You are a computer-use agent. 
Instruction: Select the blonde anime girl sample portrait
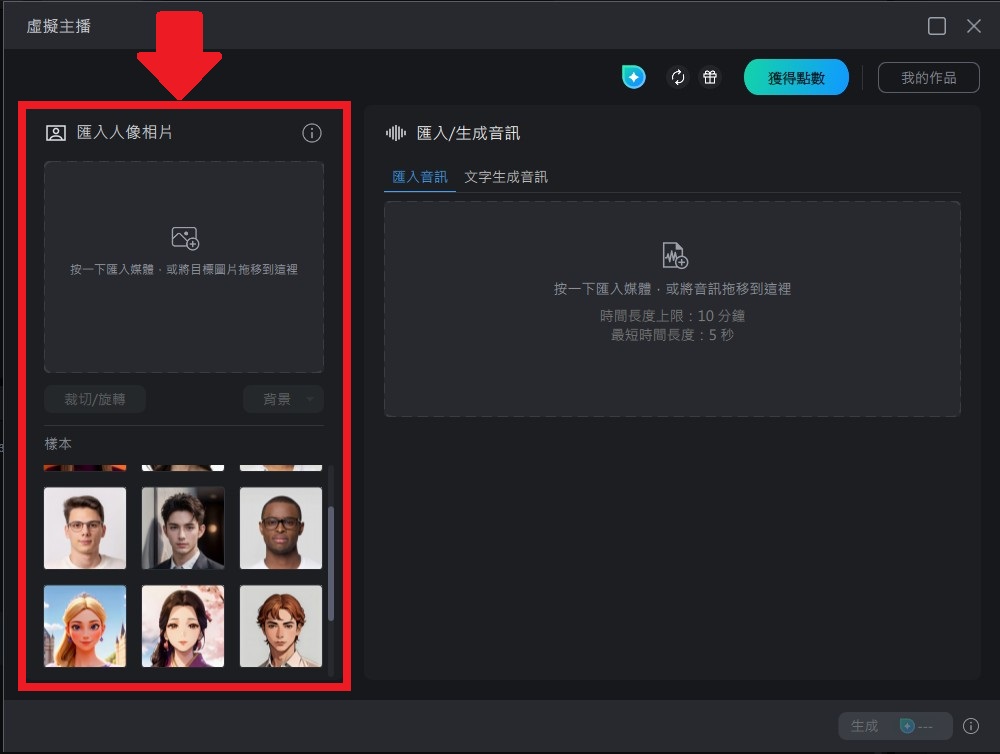point(85,625)
